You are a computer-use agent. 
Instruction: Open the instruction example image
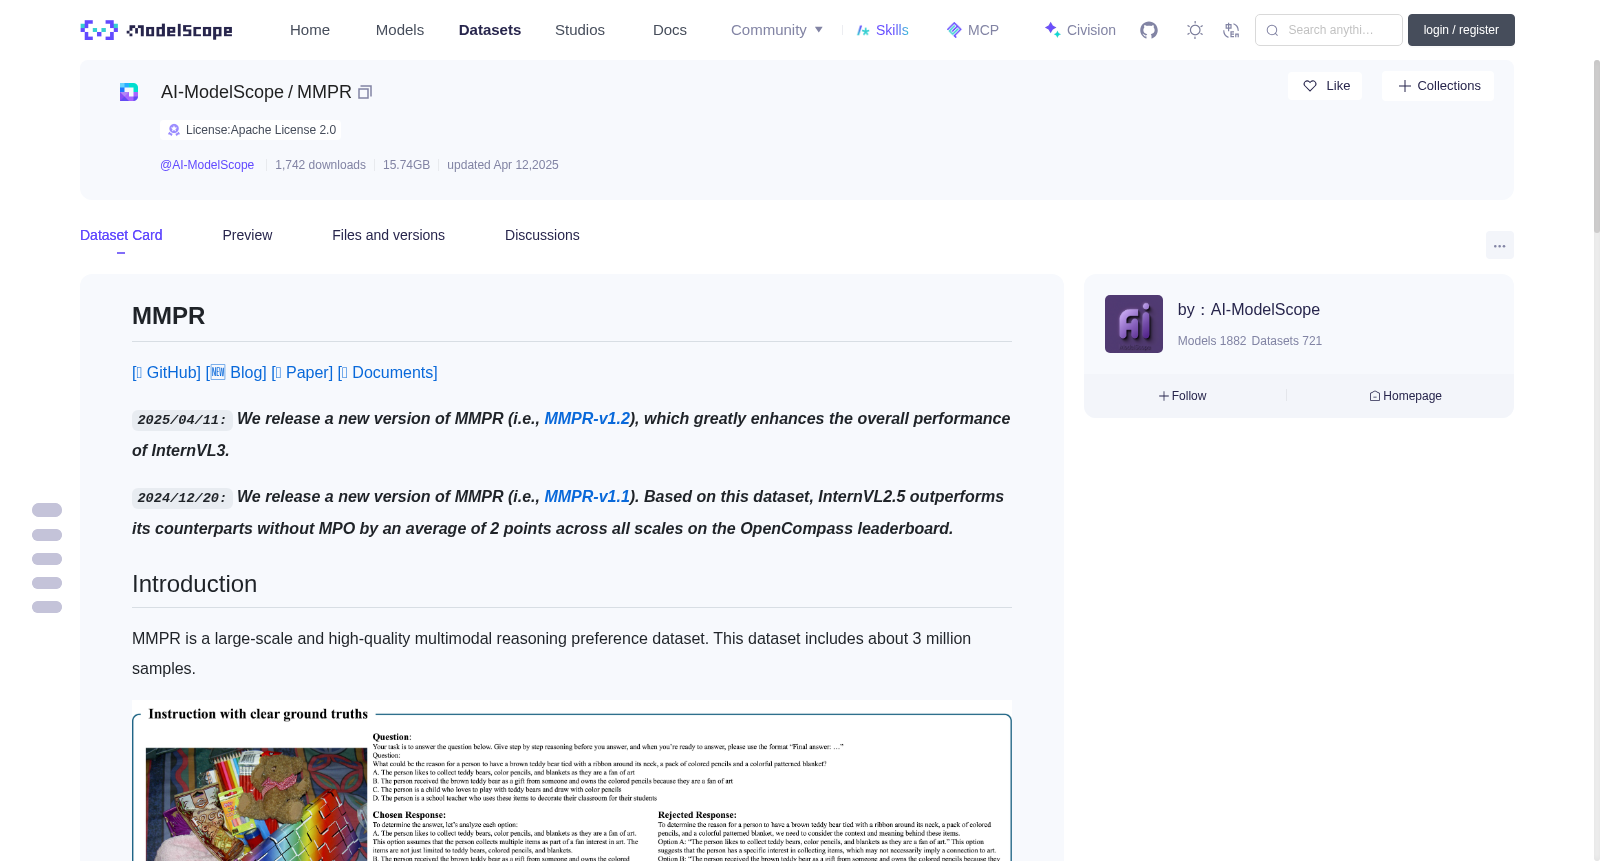(x=572, y=781)
